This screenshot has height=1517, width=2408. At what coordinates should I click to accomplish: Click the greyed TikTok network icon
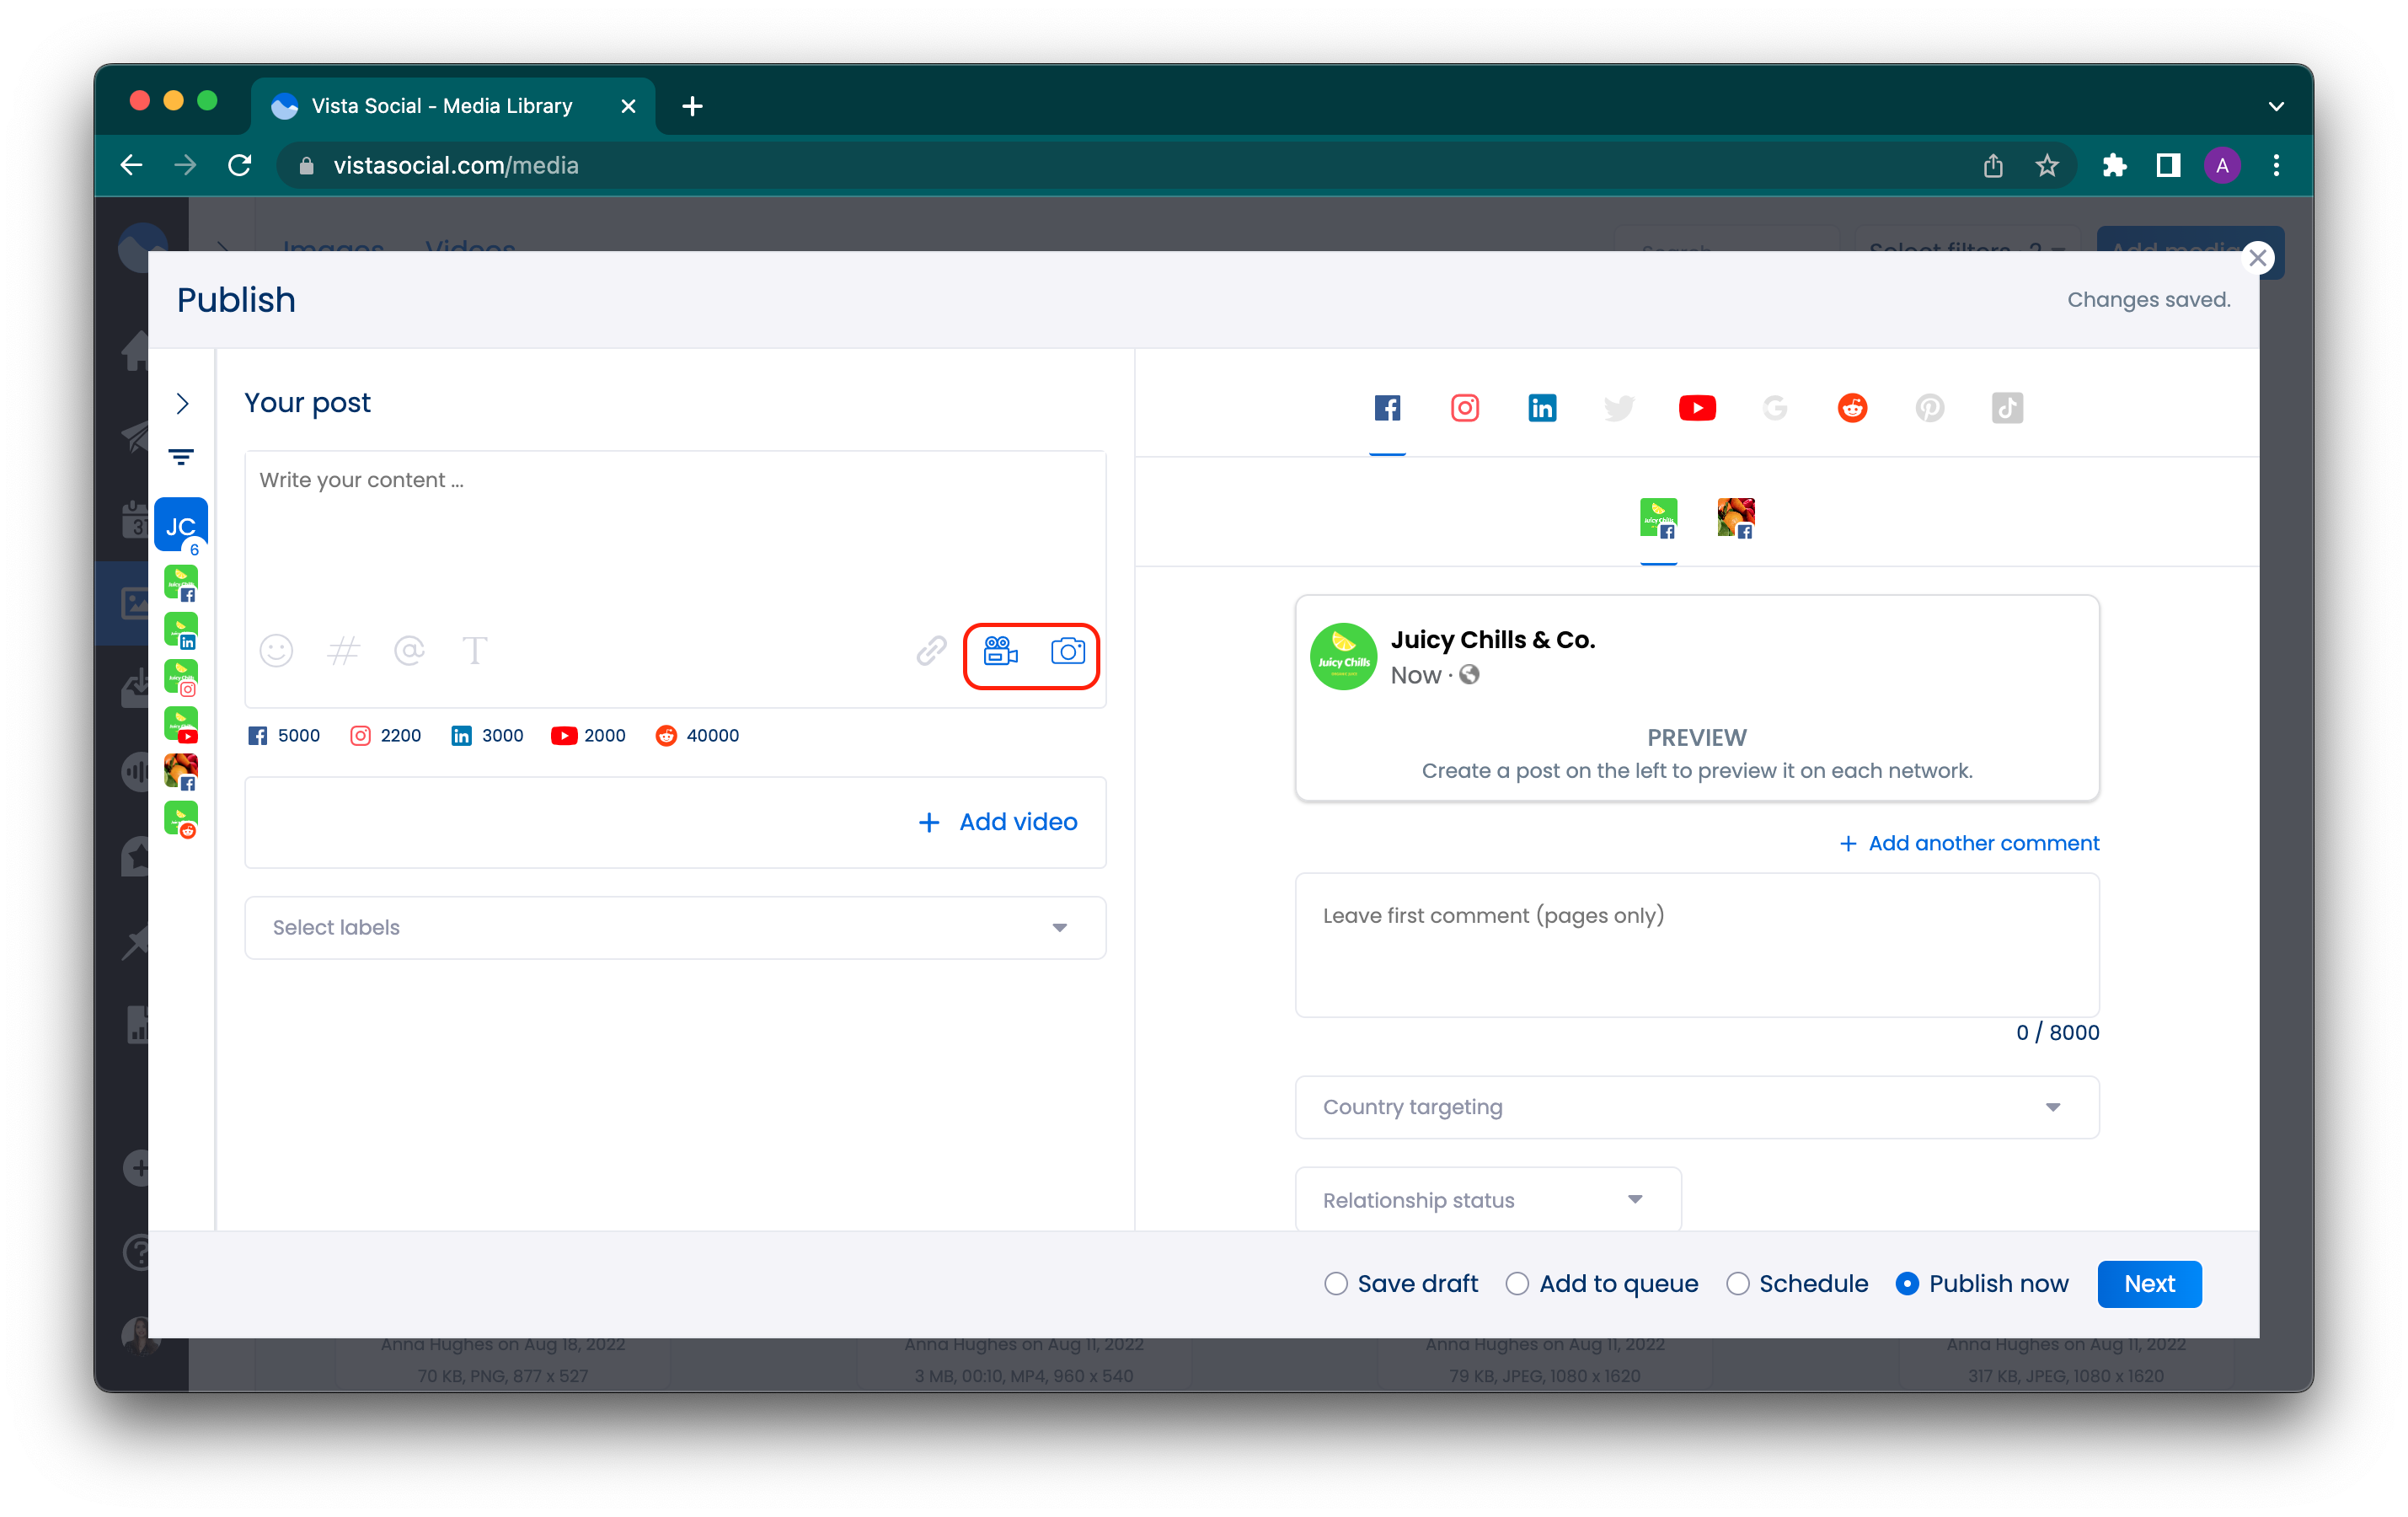point(2007,408)
